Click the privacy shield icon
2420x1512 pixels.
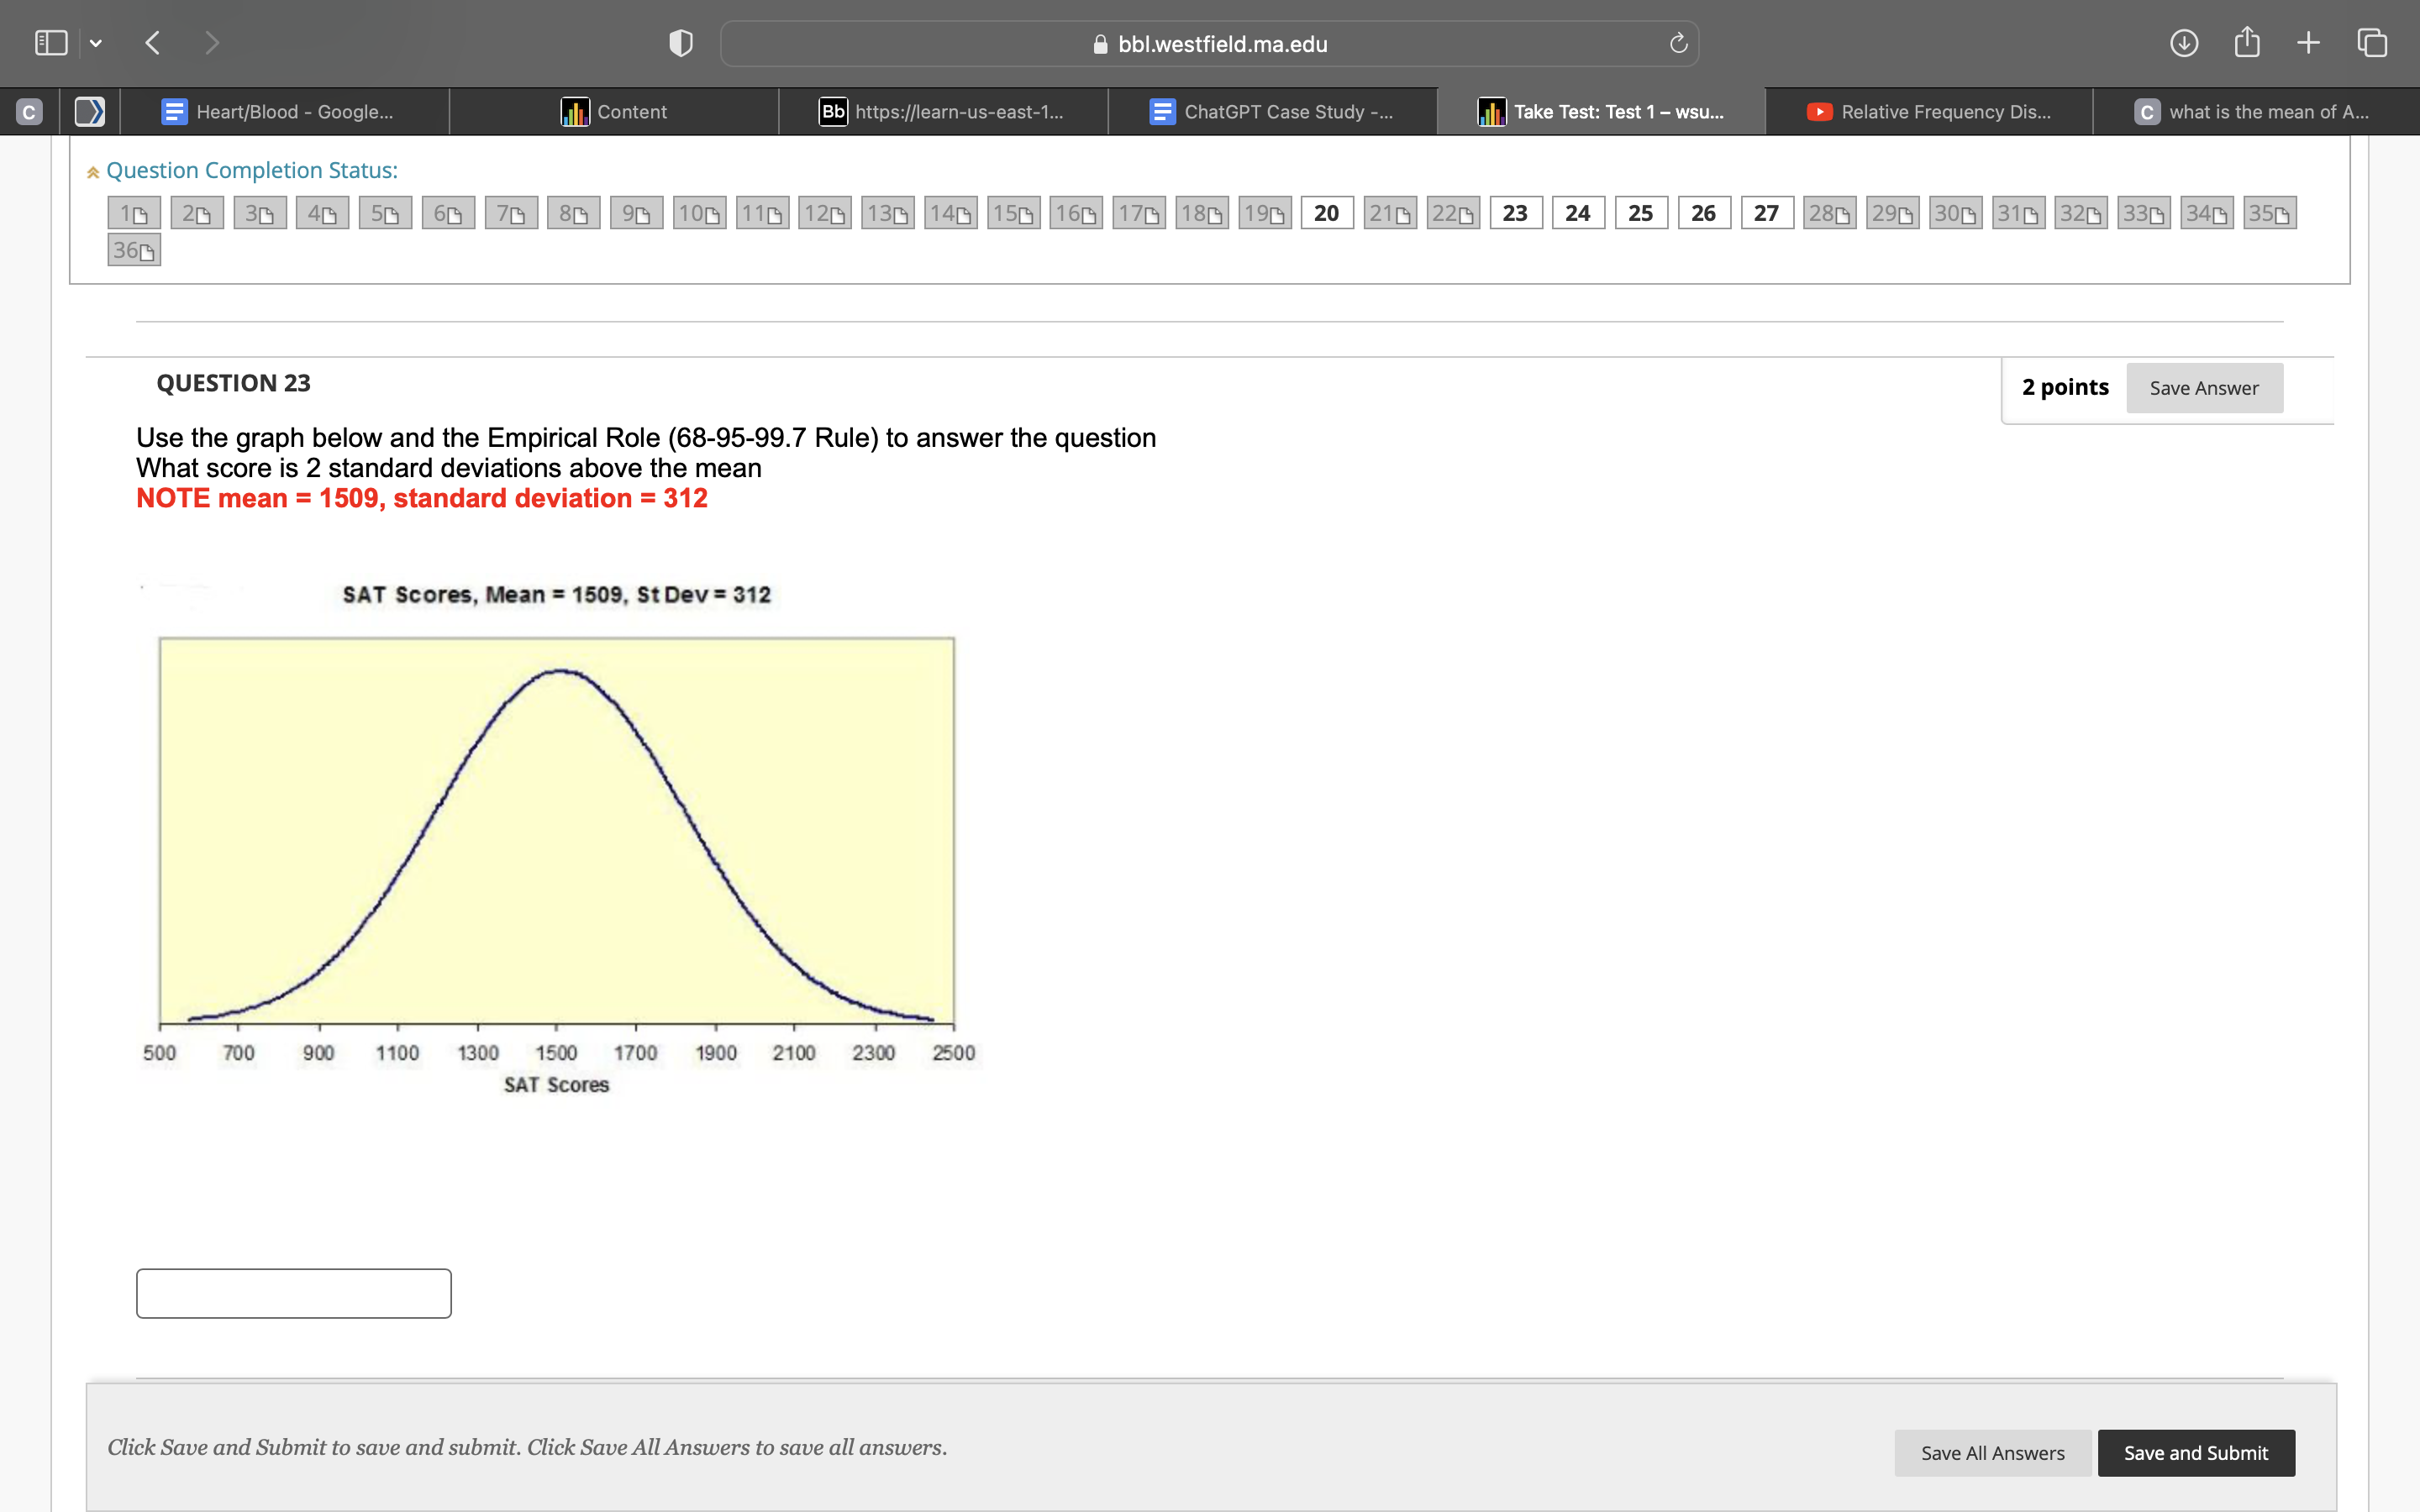pyautogui.click(x=680, y=43)
